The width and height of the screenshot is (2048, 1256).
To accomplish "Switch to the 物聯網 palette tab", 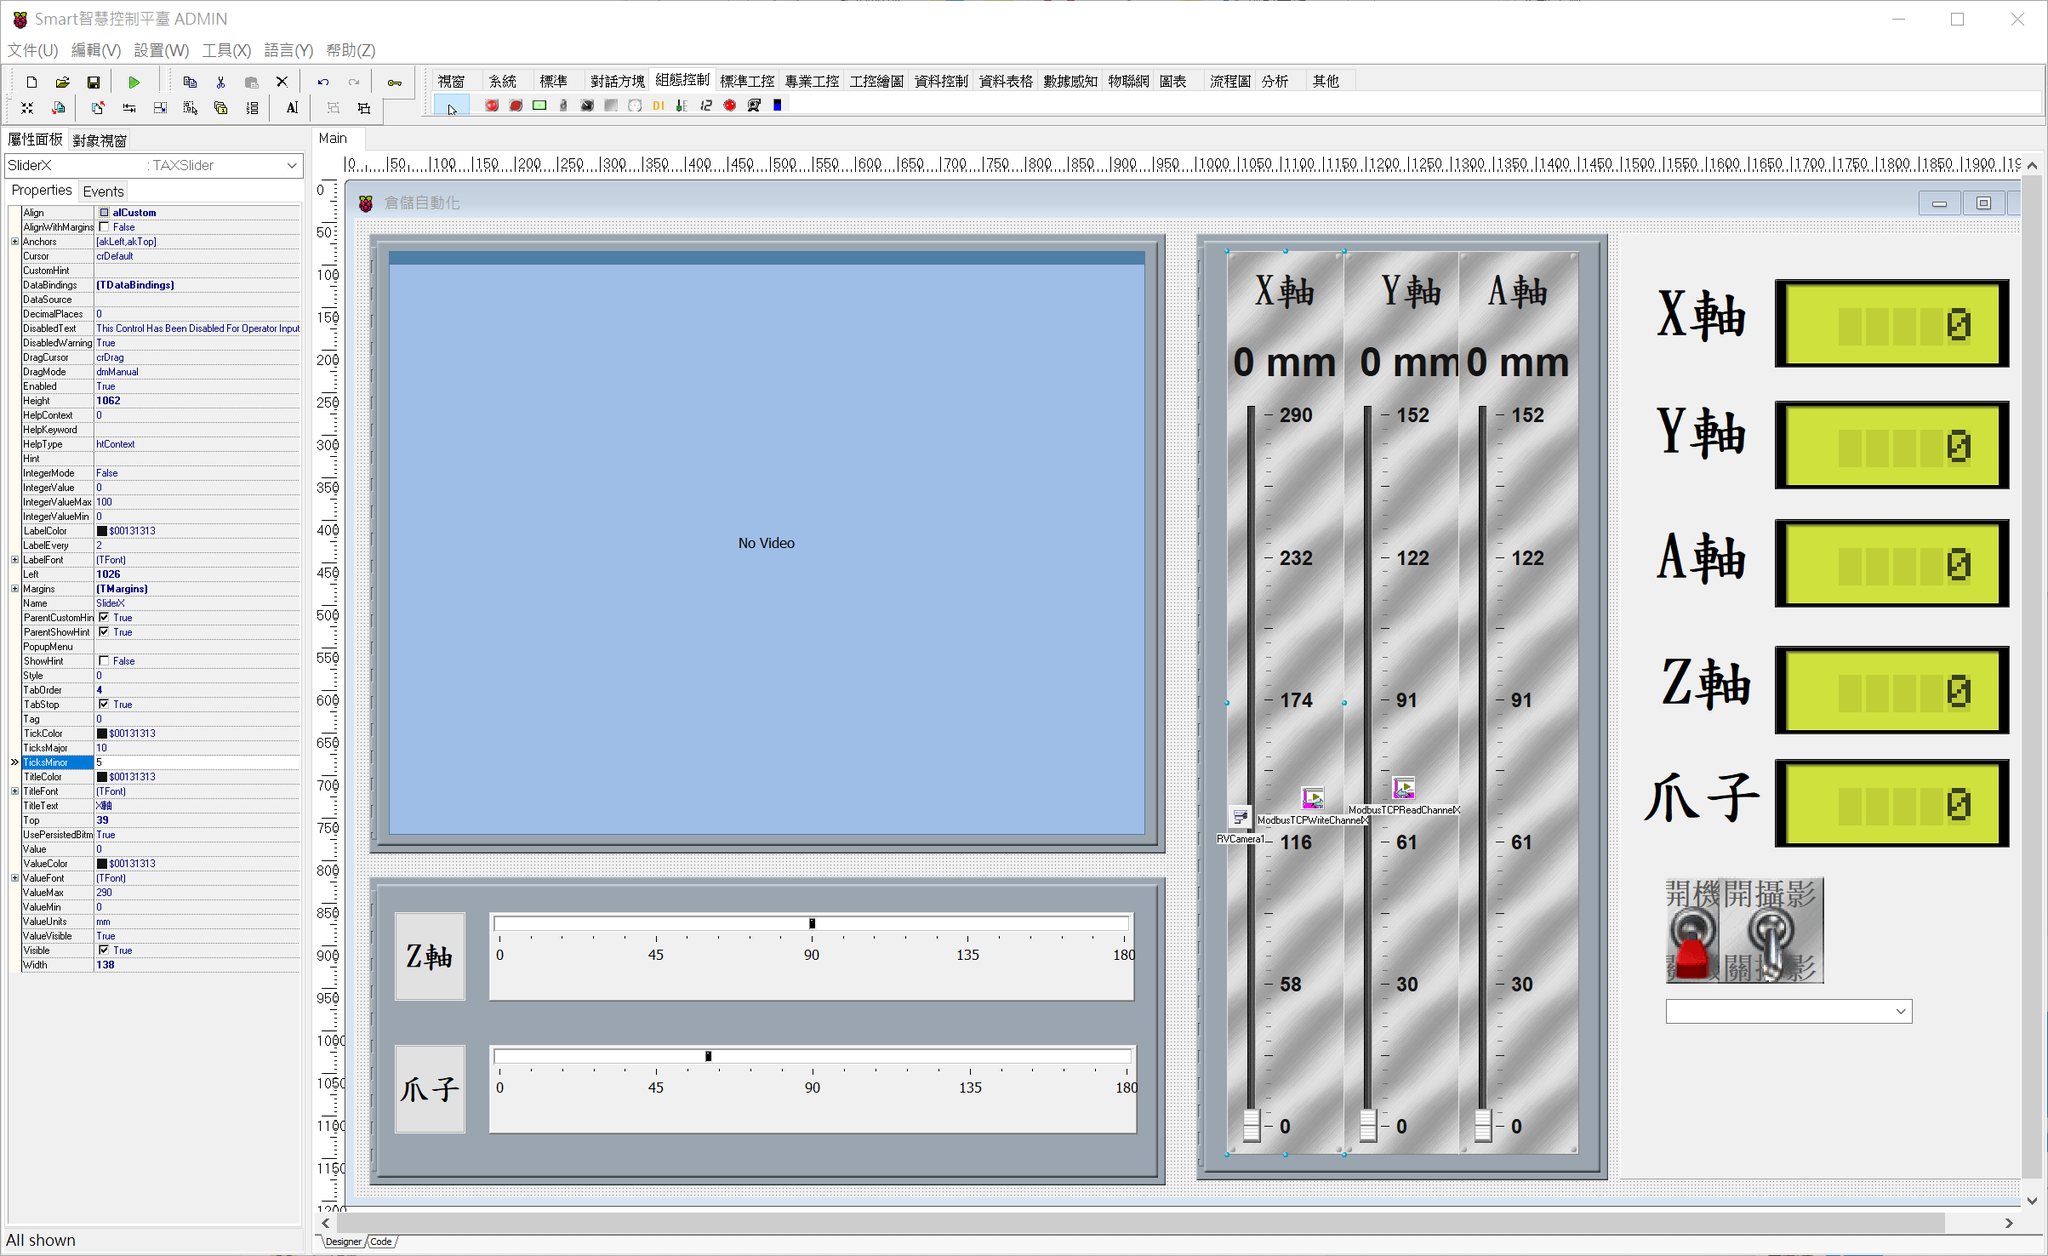I will click(x=1128, y=81).
